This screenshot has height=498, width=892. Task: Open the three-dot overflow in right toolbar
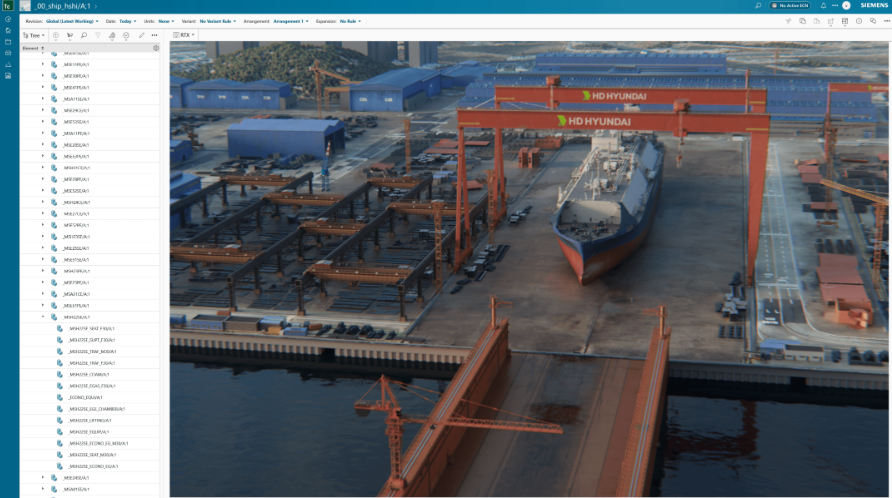coord(886,21)
